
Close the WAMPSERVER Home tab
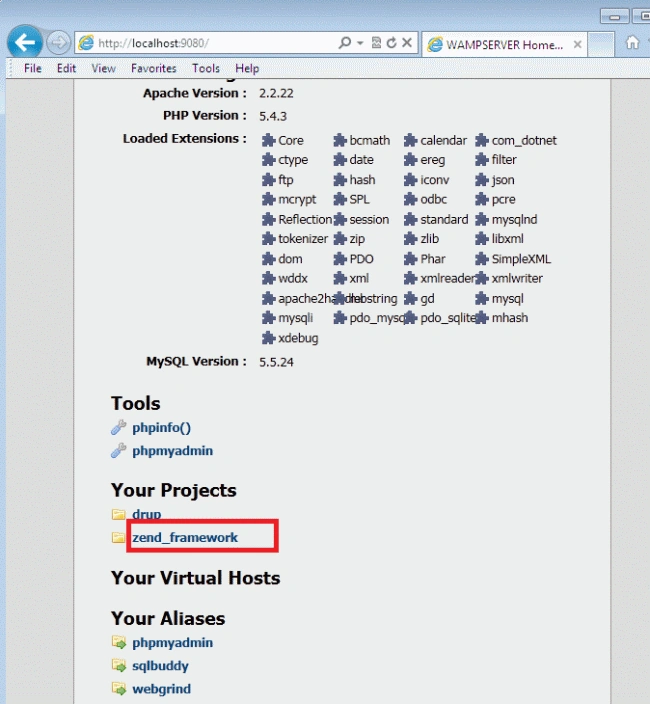click(x=578, y=44)
